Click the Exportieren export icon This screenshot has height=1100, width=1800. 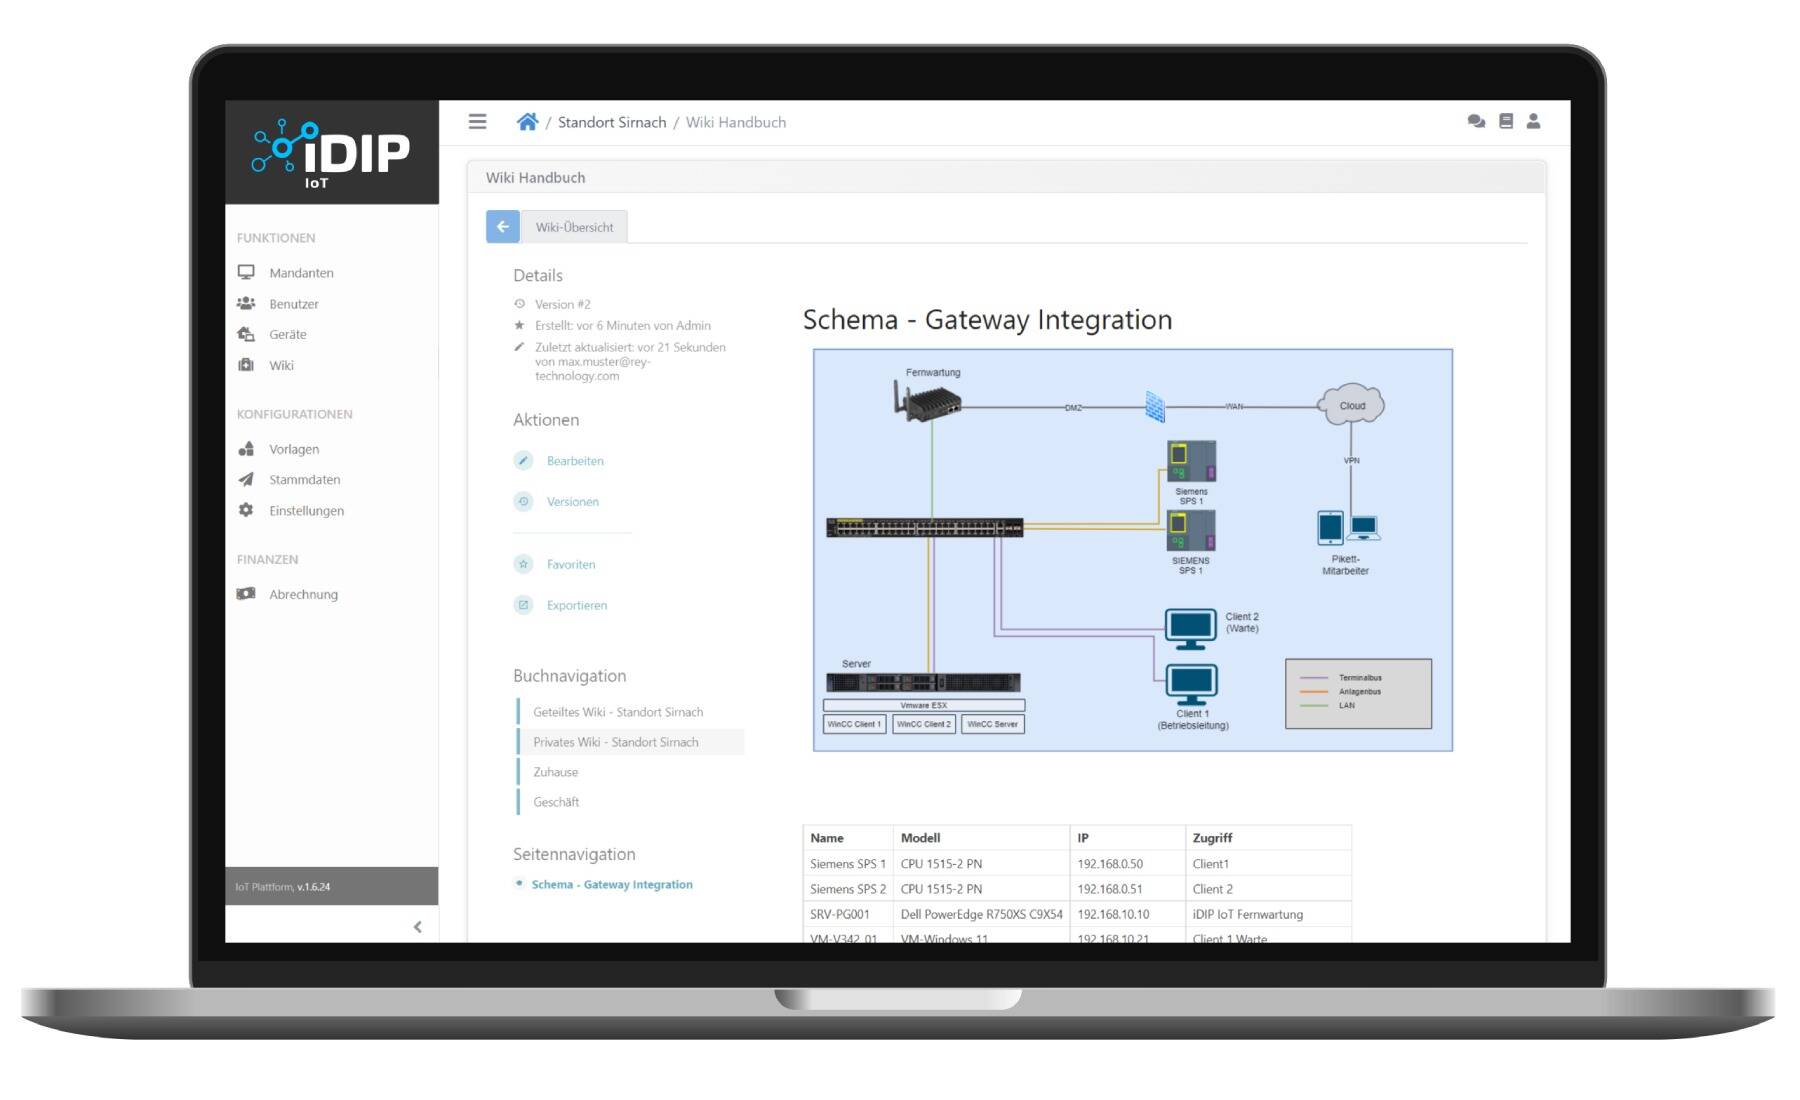tap(523, 605)
